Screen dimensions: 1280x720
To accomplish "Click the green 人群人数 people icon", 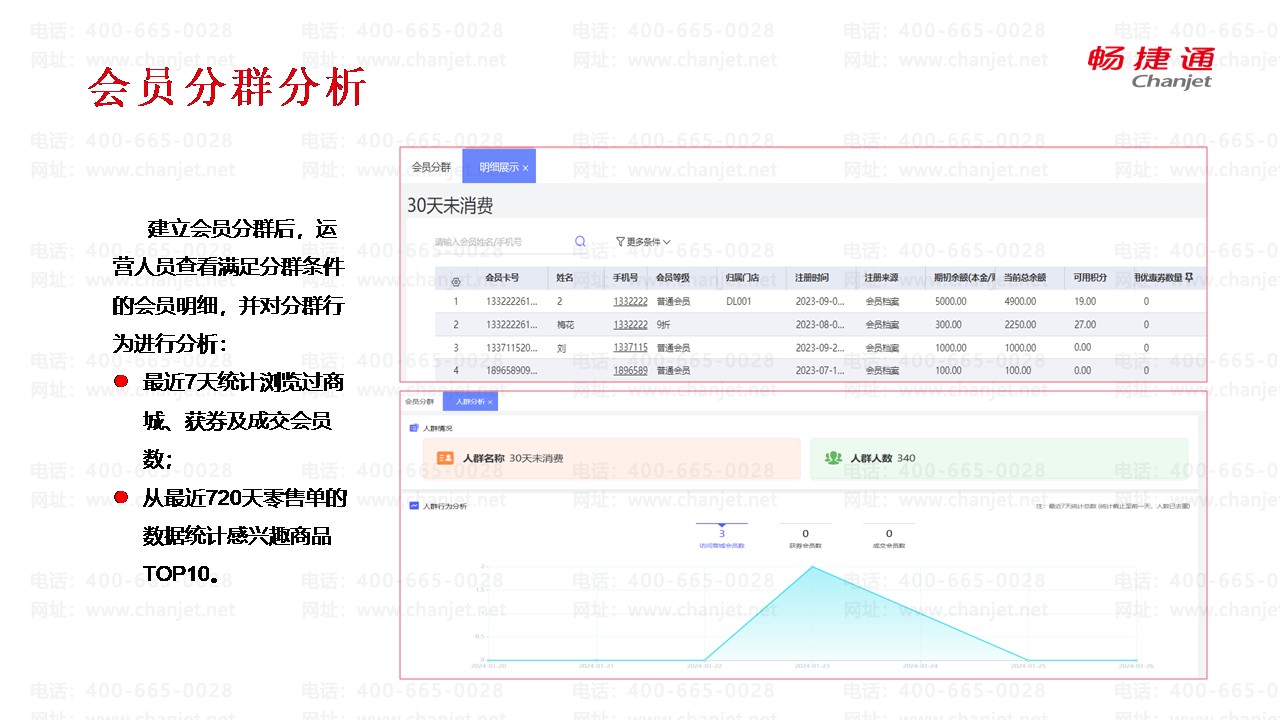I will (x=833, y=458).
